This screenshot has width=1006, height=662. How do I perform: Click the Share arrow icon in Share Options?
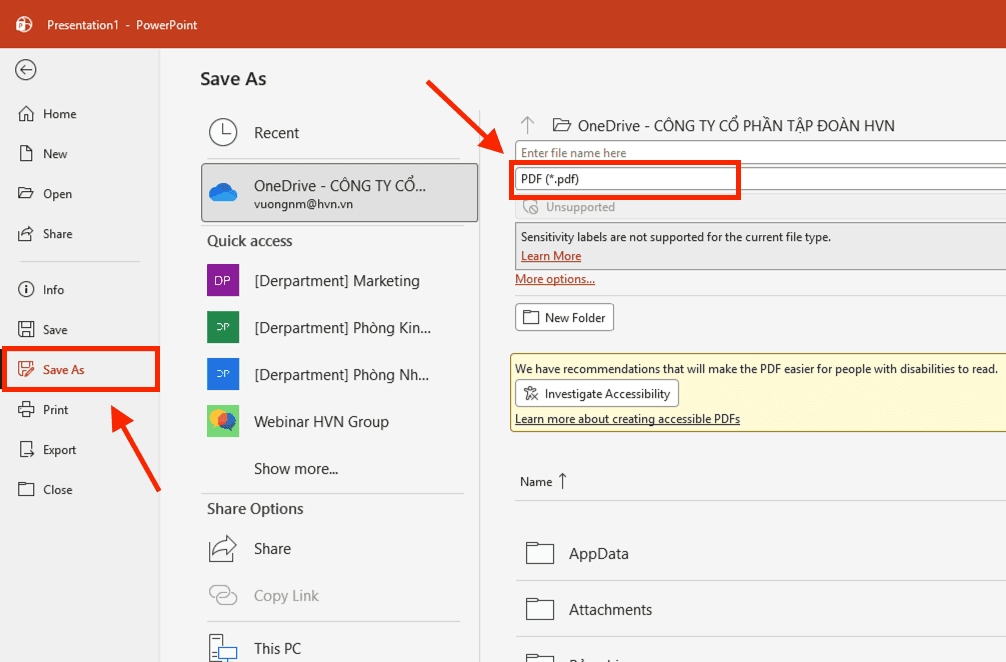[223, 548]
